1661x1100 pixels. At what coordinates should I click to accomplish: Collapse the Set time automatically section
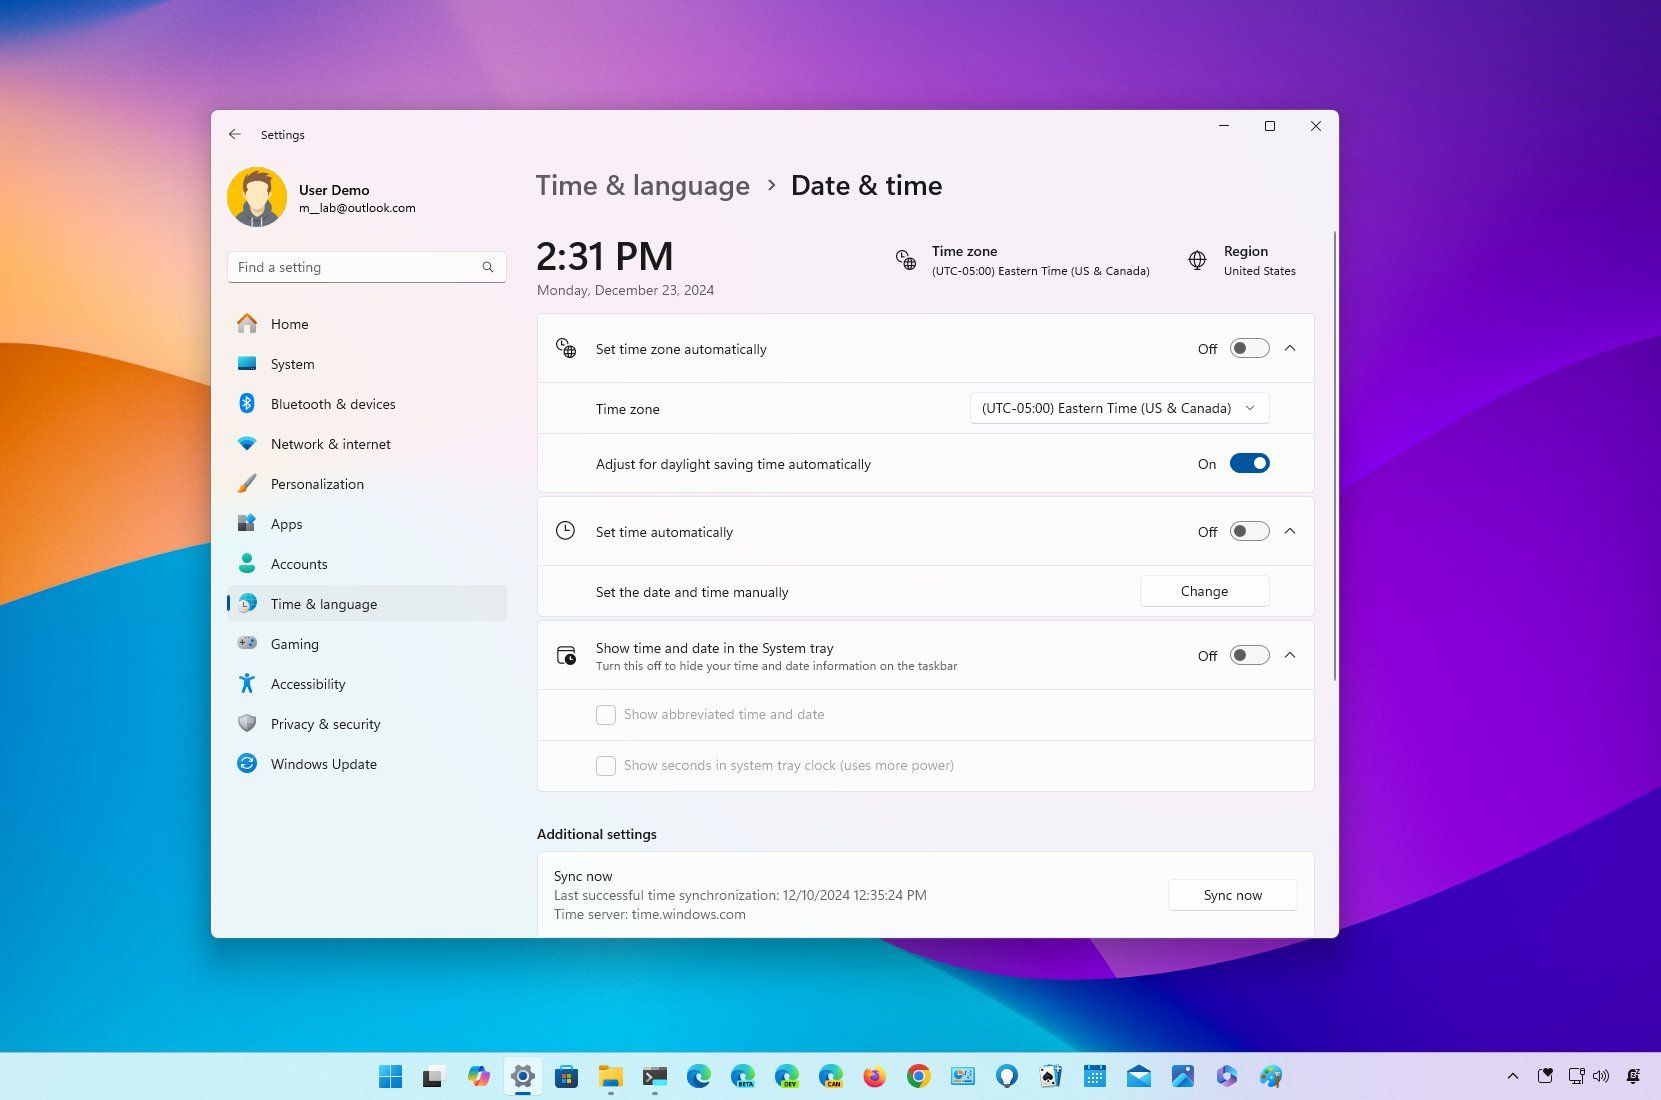pyautogui.click(x=1290, y=531)
